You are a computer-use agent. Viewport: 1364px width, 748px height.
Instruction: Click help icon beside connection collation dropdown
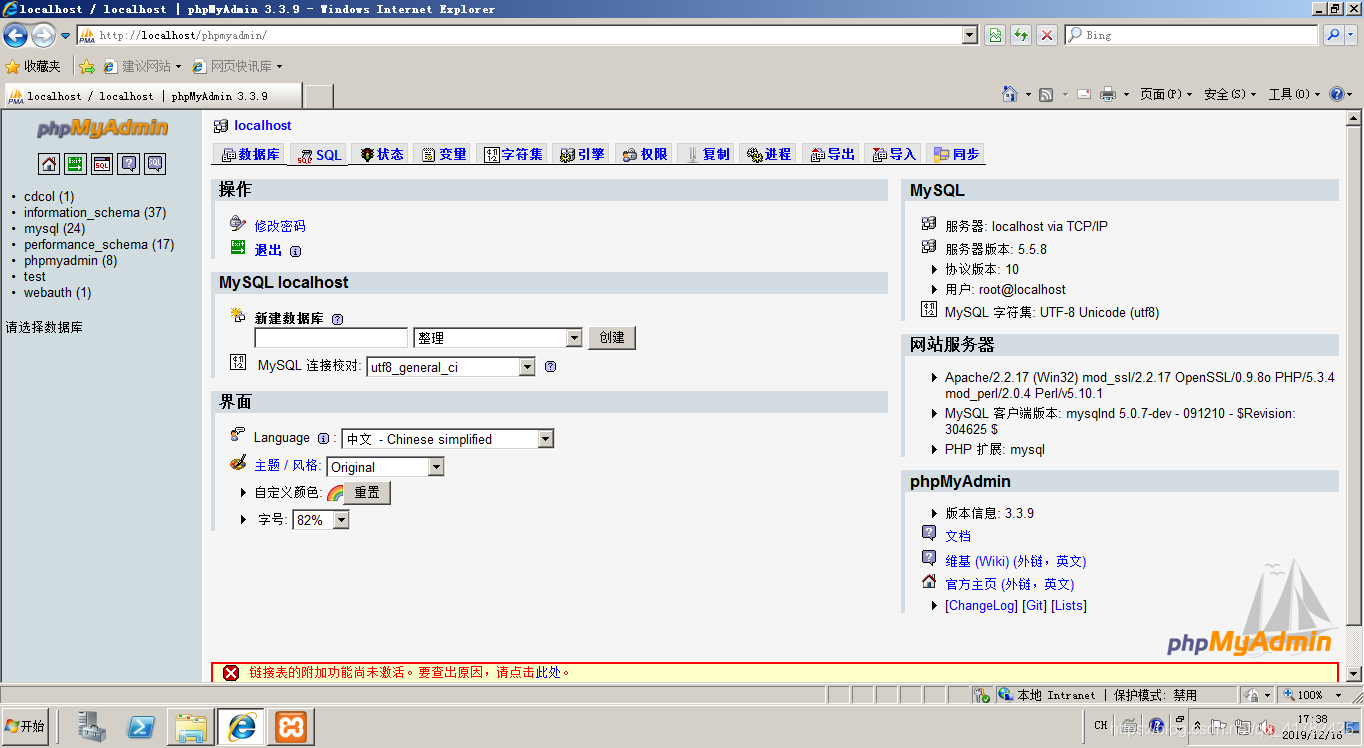[x=550, y=367]
